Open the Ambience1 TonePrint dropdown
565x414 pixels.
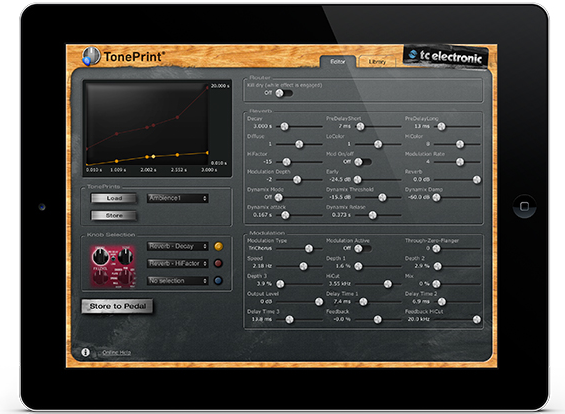pos(178,198)
